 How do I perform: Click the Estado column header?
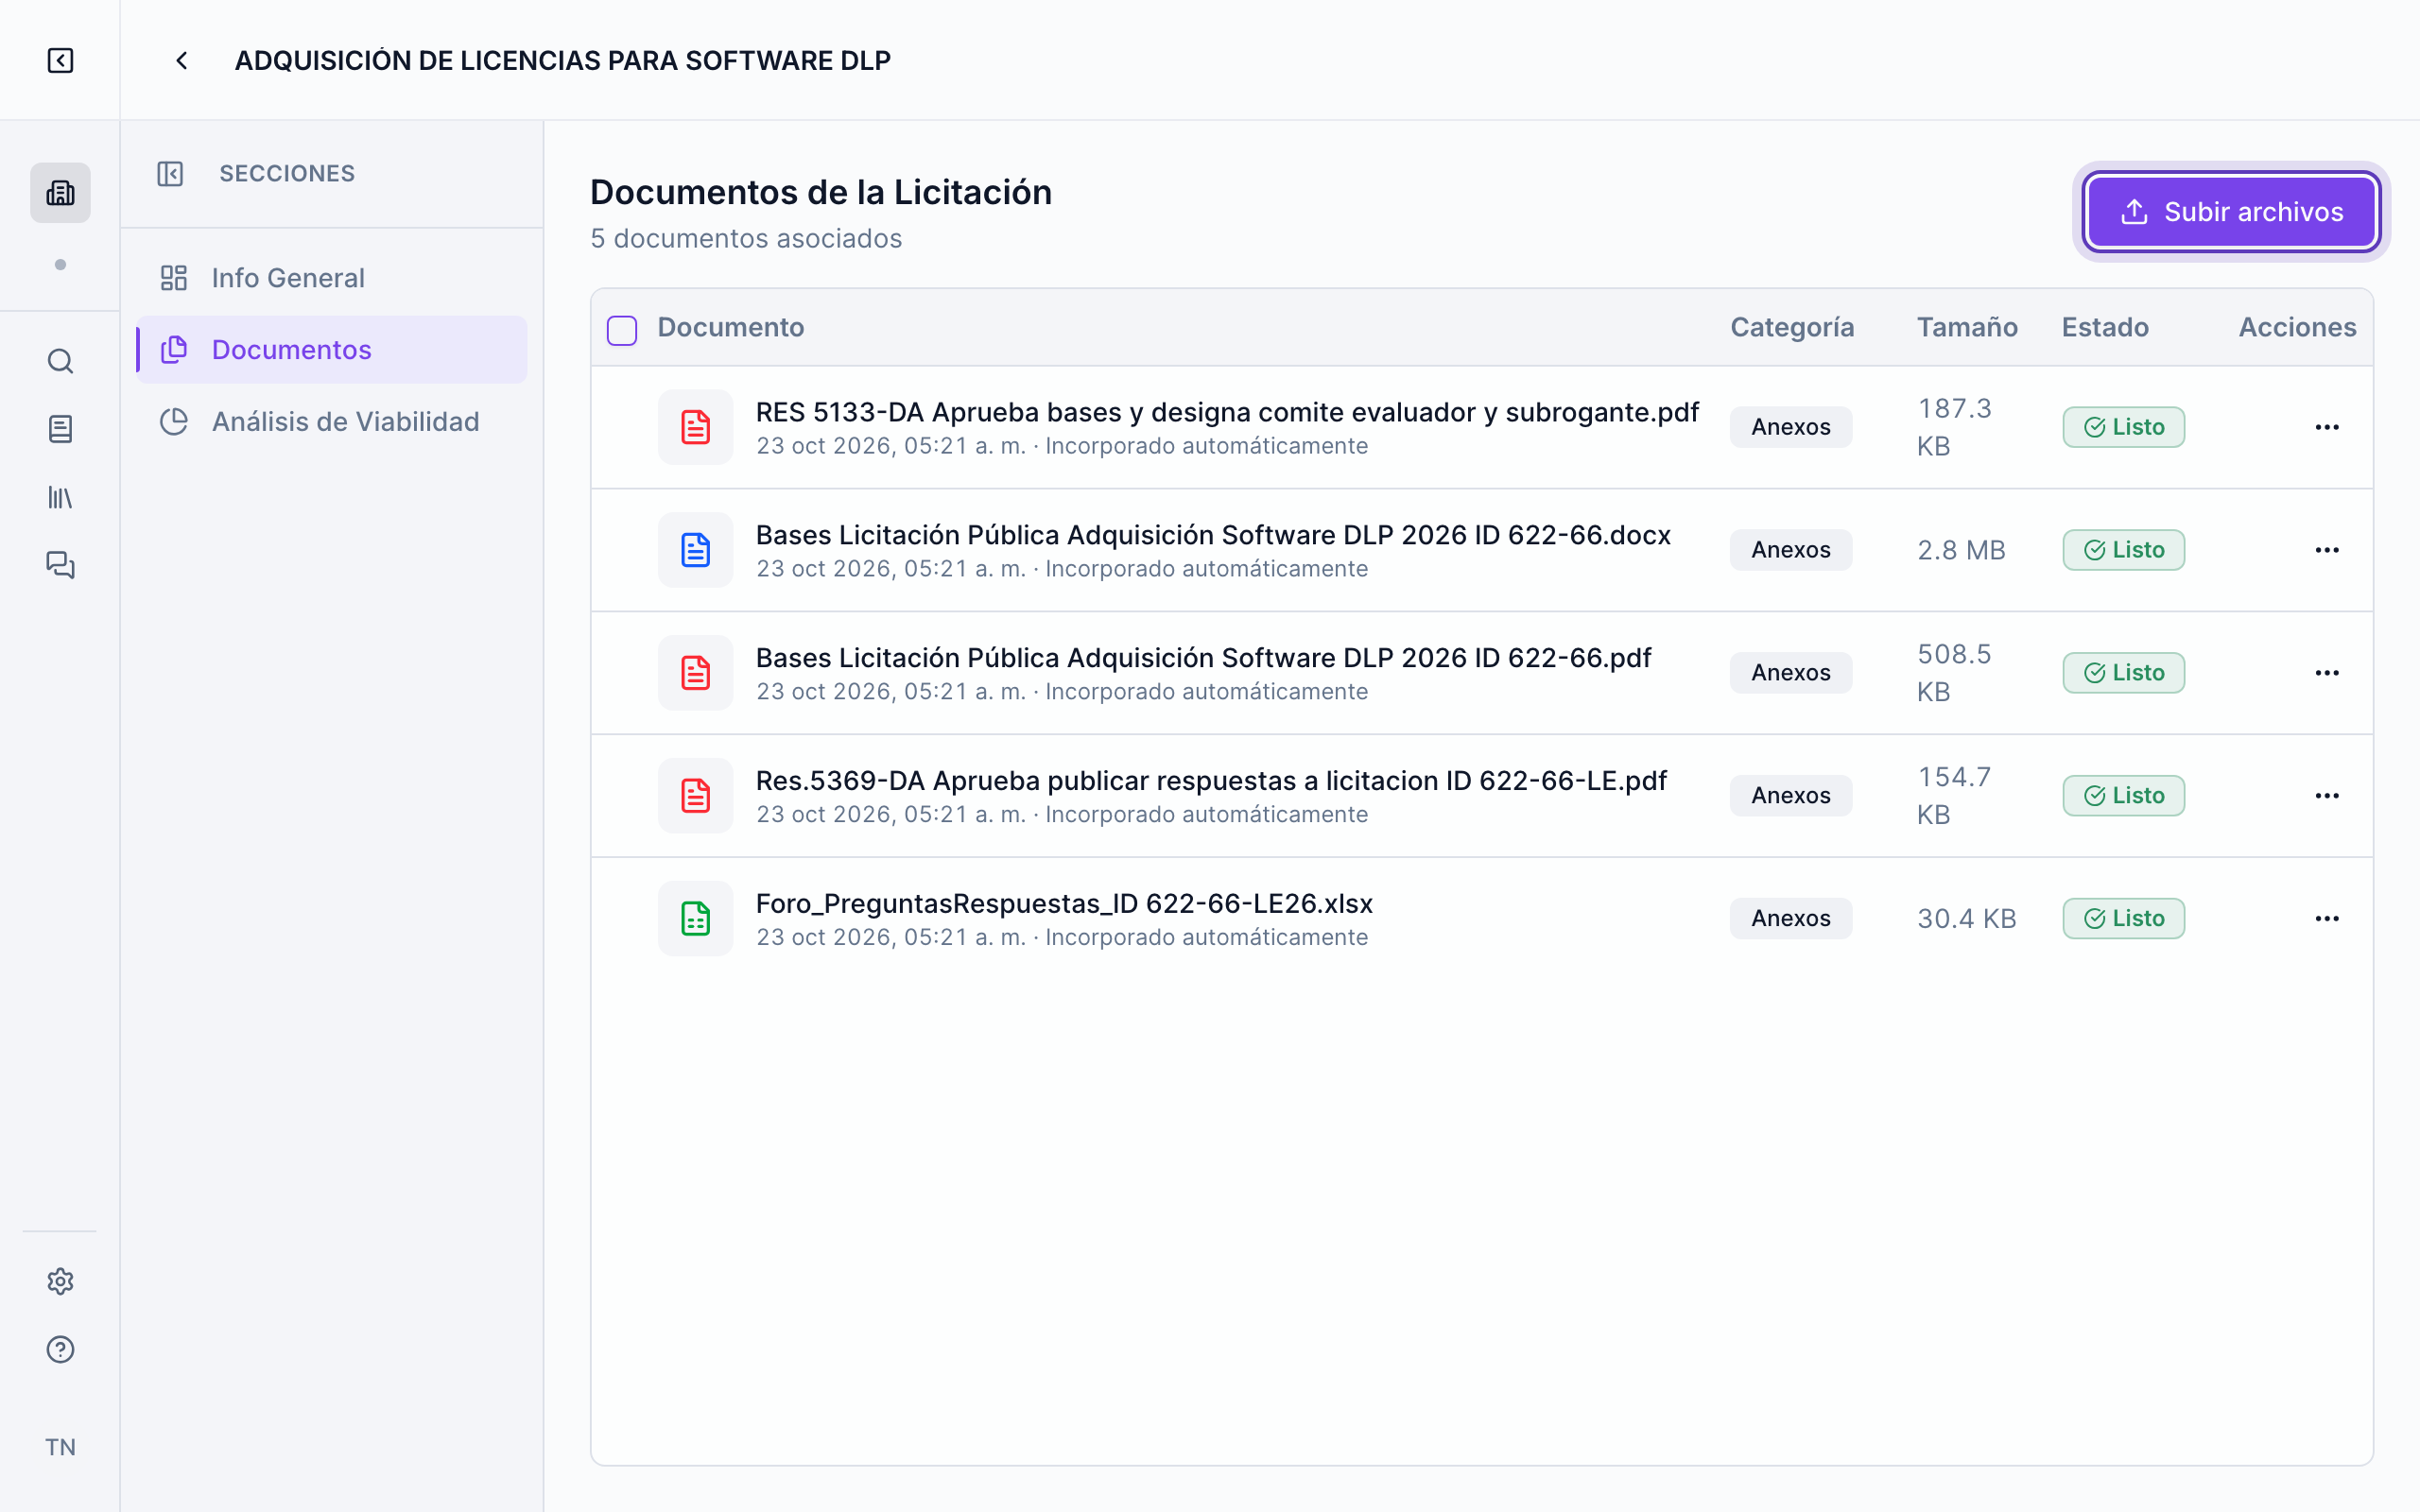click(2105, 327)
